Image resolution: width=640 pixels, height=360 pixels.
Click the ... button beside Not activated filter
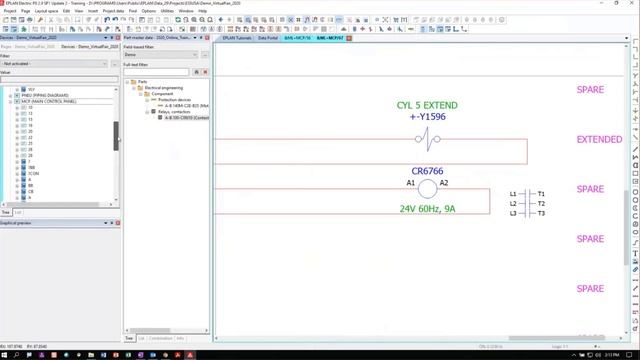coord(115,64)
